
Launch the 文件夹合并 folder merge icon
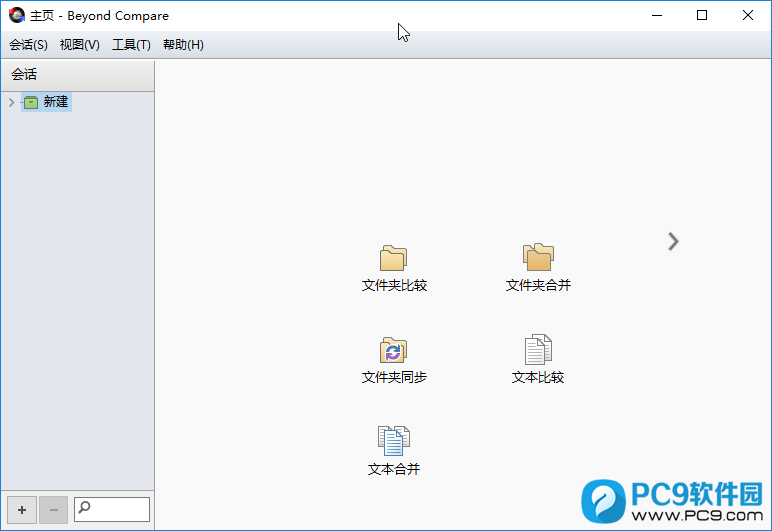tap(538, 258)
